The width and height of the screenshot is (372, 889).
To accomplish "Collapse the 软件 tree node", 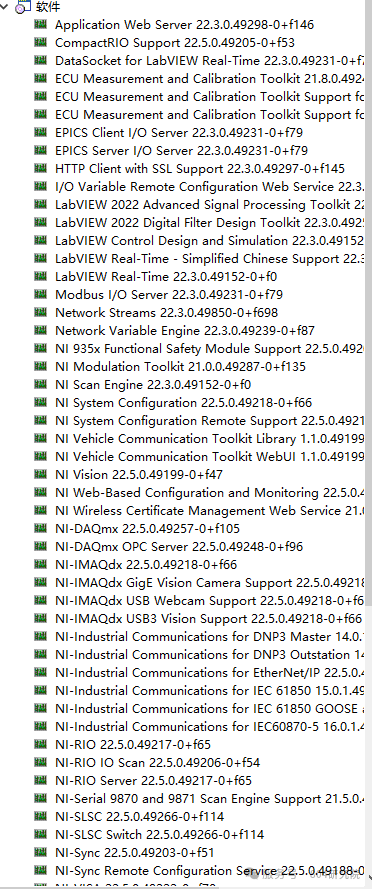I will pos(5,7).
